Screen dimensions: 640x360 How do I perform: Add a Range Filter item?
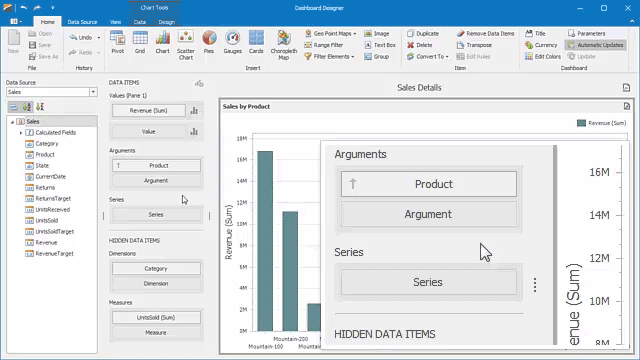click(x=324, y=45)
